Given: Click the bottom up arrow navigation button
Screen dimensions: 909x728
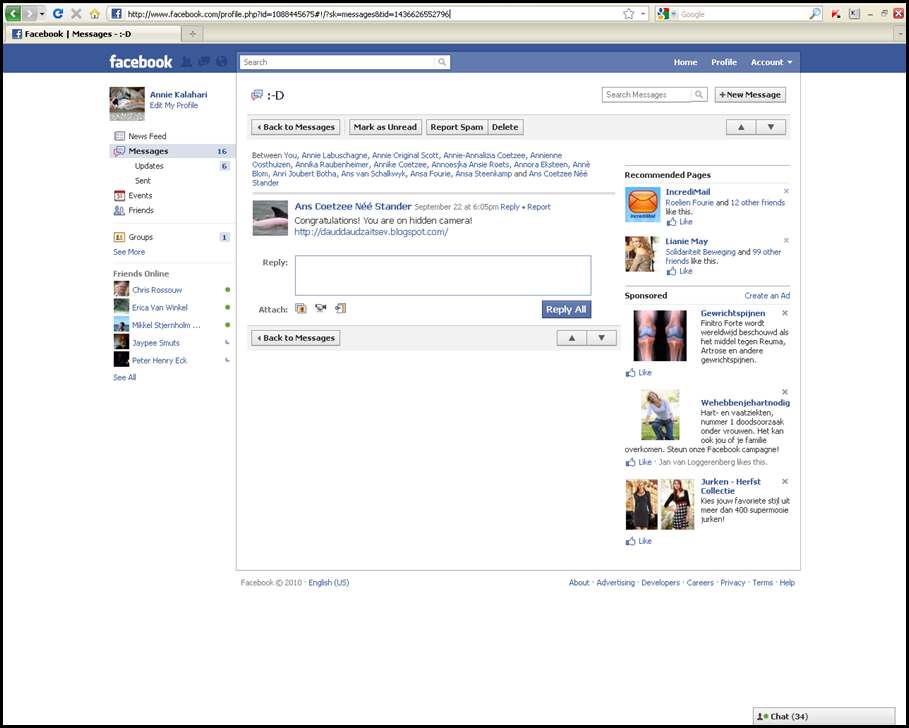Looking at the screenshot, I should pos(572,338).
